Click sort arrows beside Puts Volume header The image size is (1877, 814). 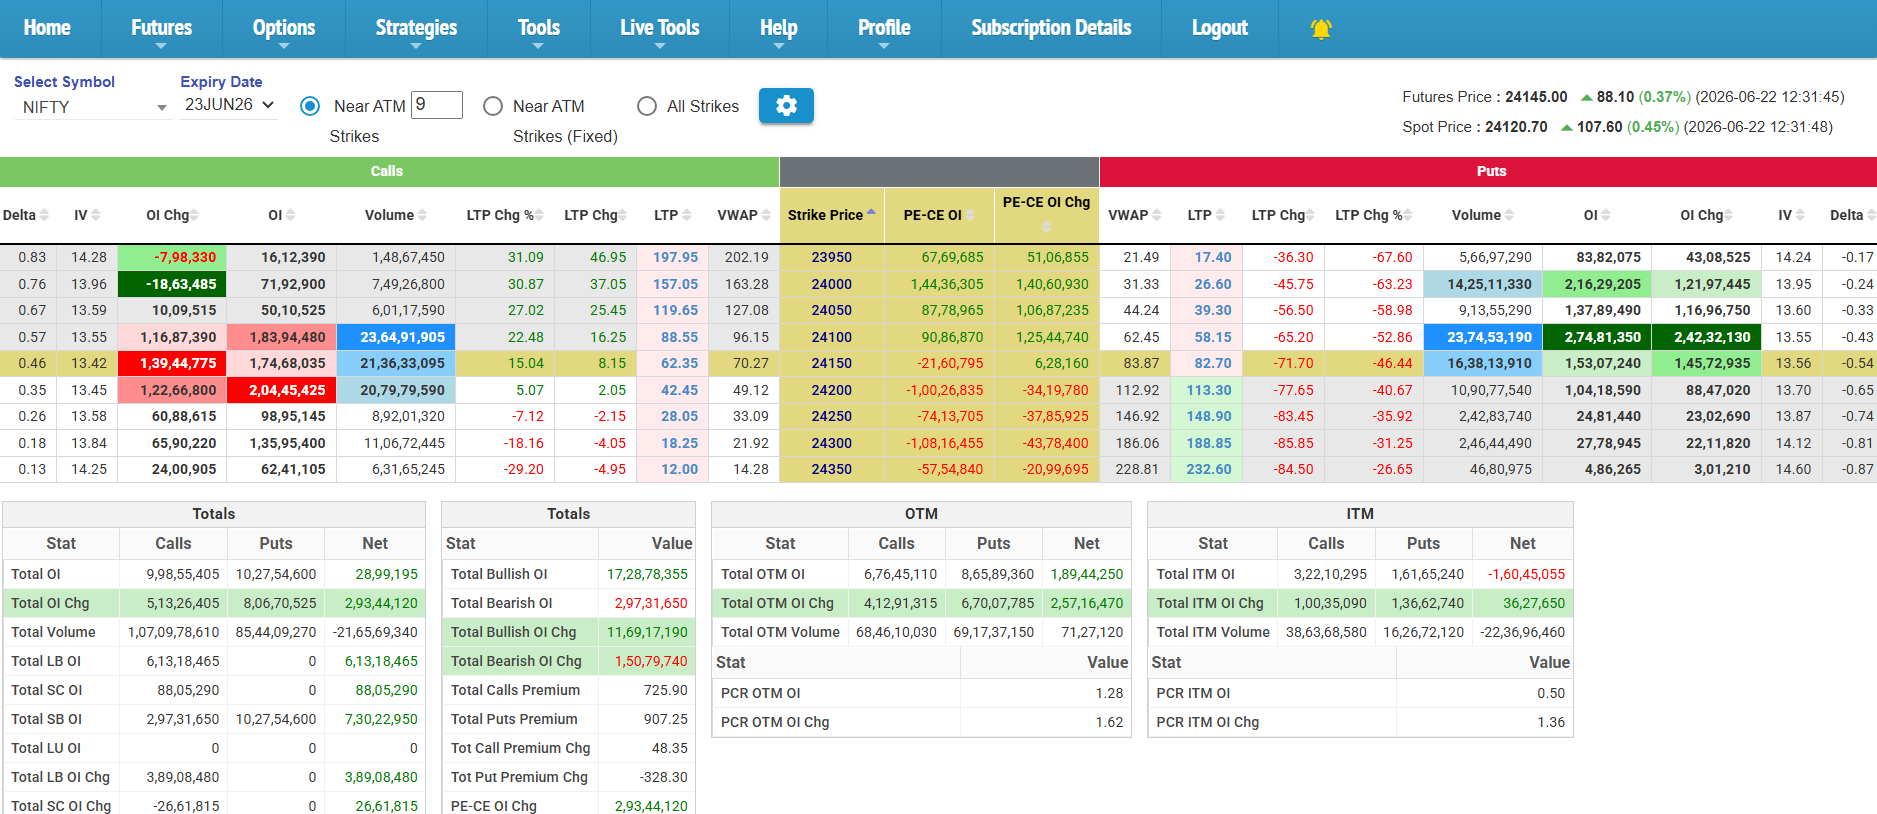pos(1509,215)
